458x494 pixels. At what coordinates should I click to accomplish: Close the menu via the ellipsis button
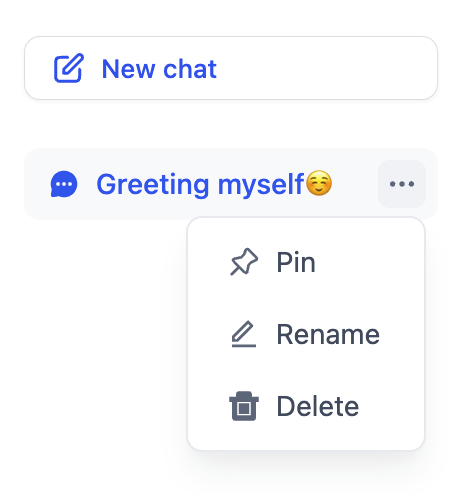tap(402, 184)
